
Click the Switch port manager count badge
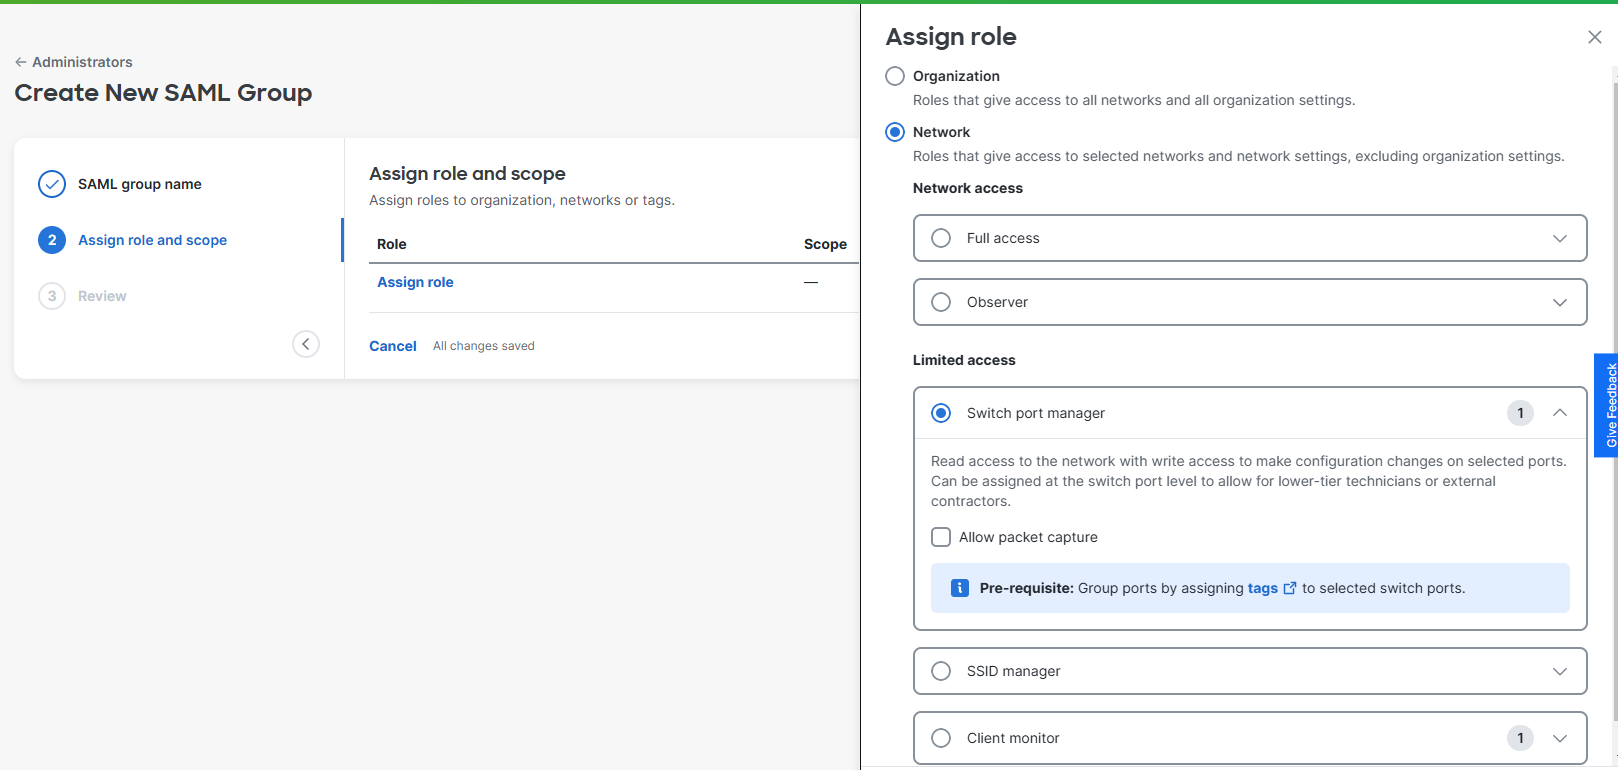pyautogui.click(x=1520, y=413)
